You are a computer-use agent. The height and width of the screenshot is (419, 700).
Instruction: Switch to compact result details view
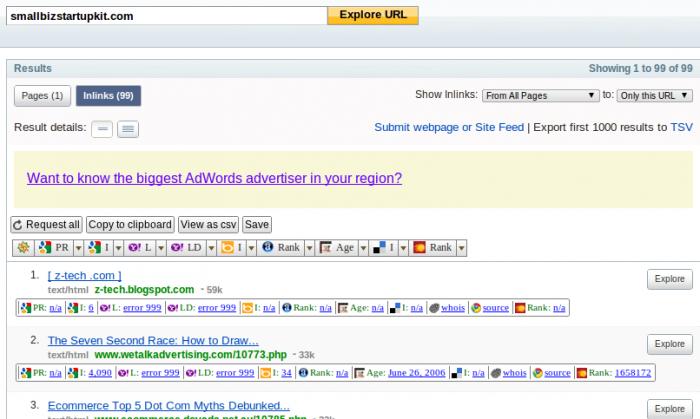102,129
